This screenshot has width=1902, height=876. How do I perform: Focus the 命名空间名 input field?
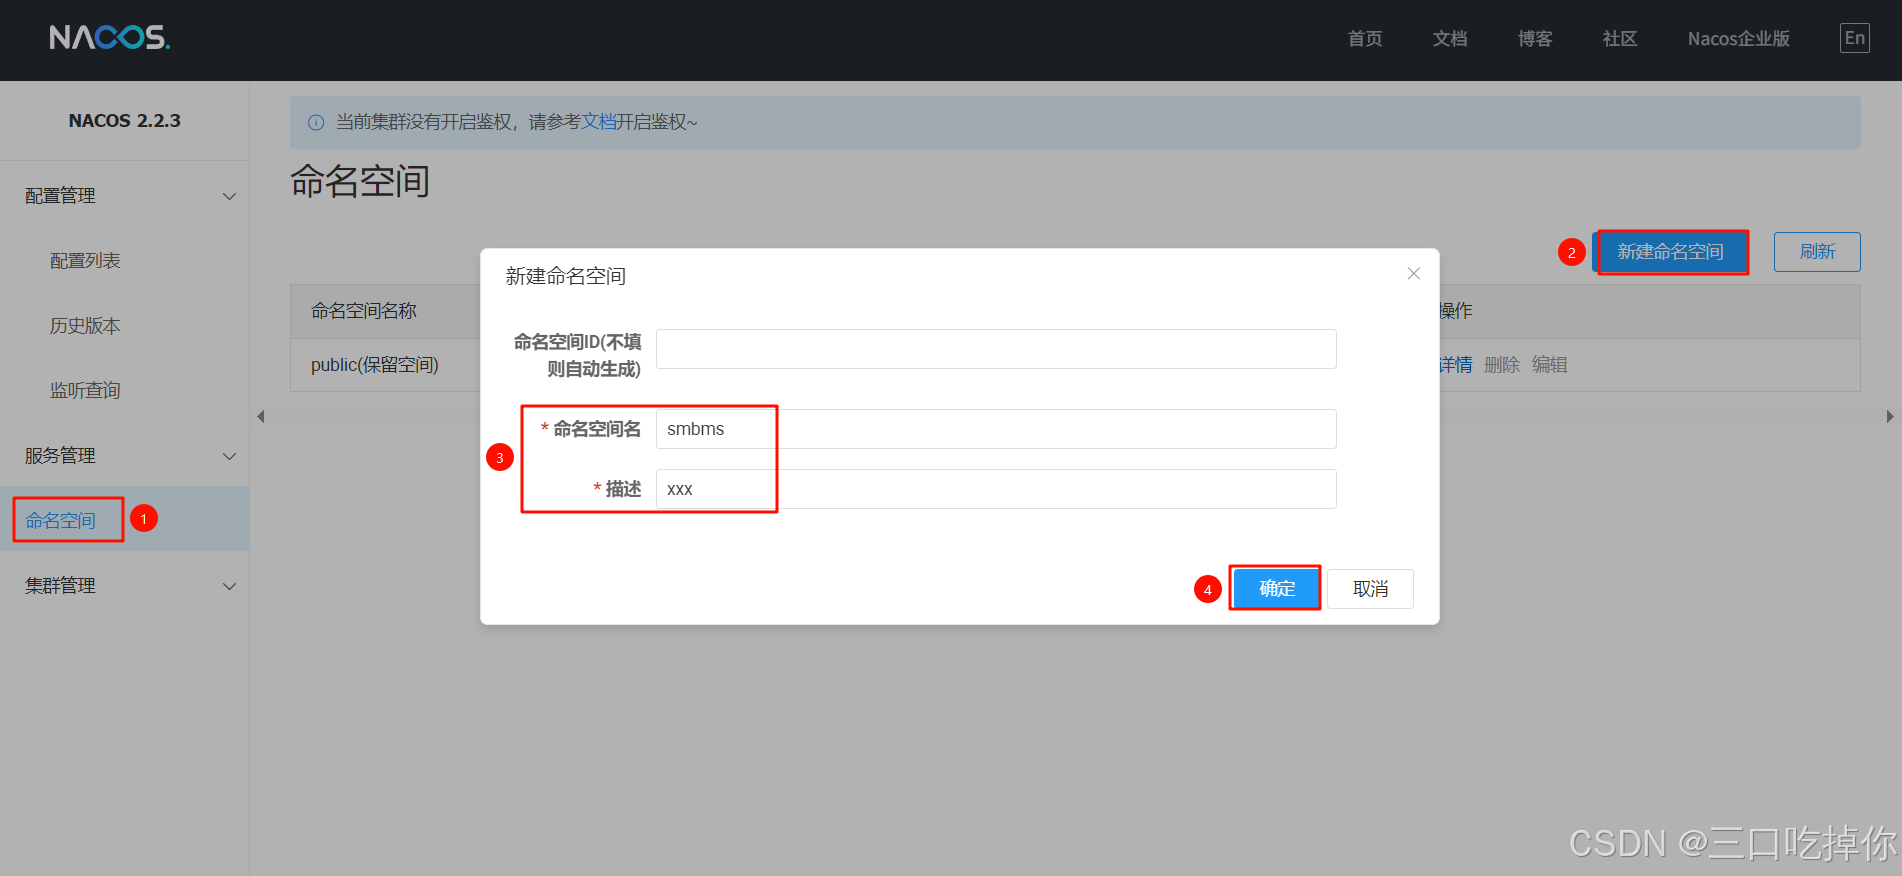(996, 429)
